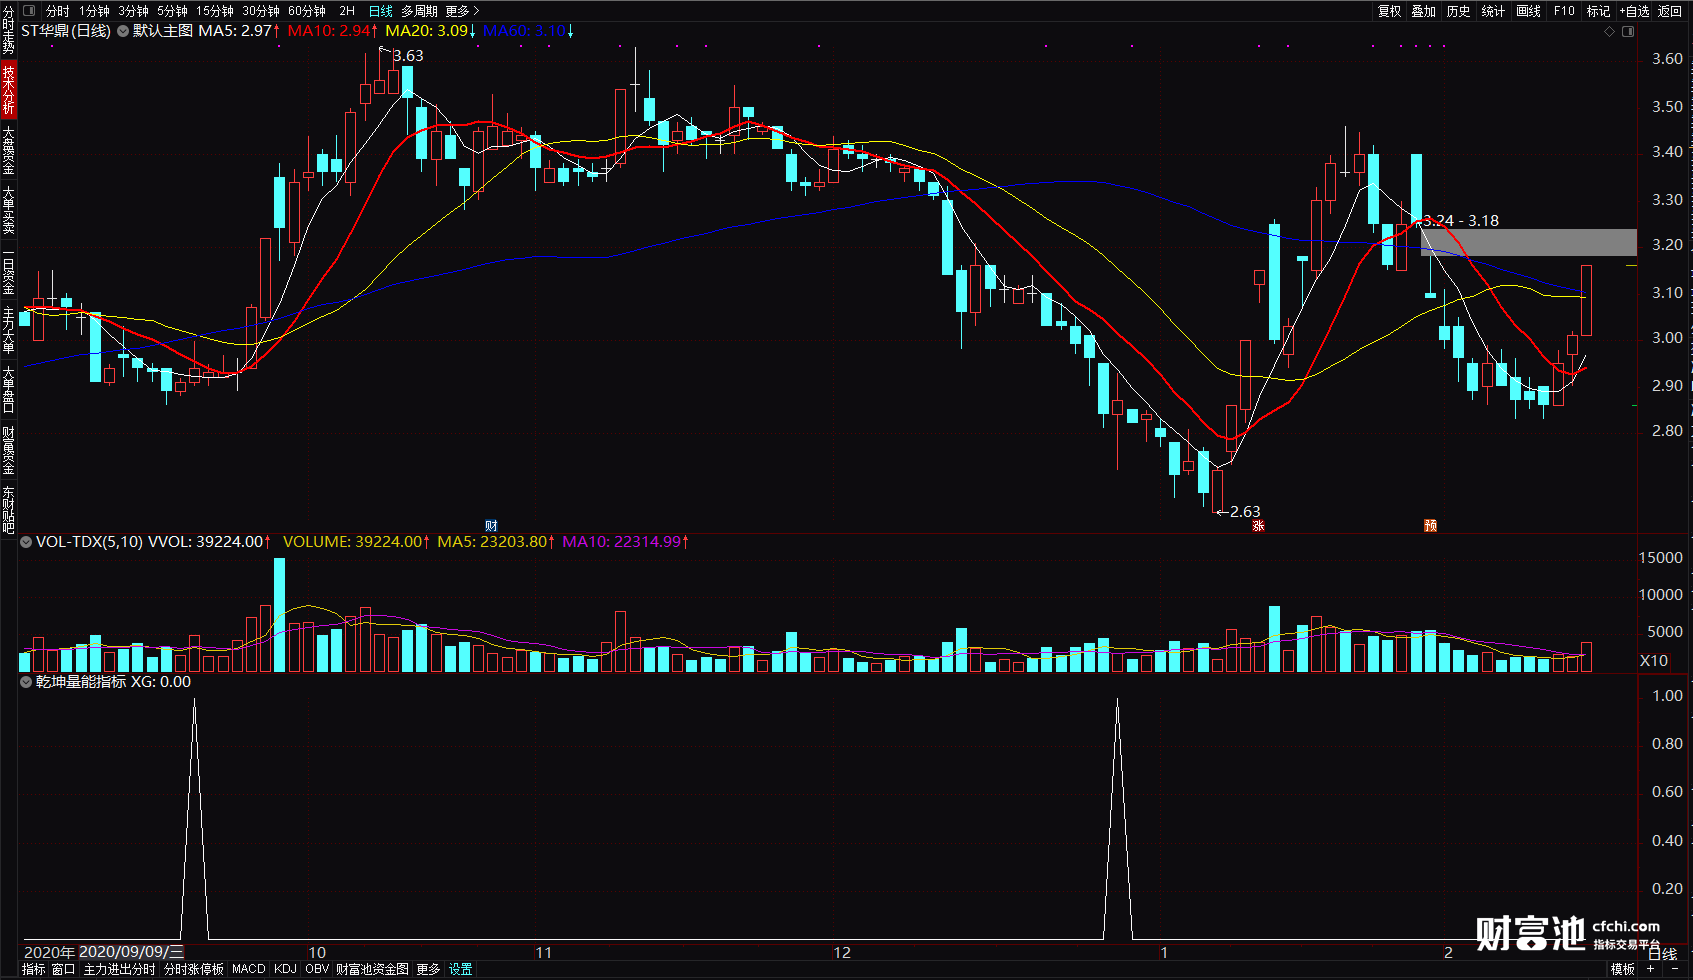This screenshot has height=980, width=1693.
Task: Open 日线资金 sidebar tab
Action: pos(8,270)
